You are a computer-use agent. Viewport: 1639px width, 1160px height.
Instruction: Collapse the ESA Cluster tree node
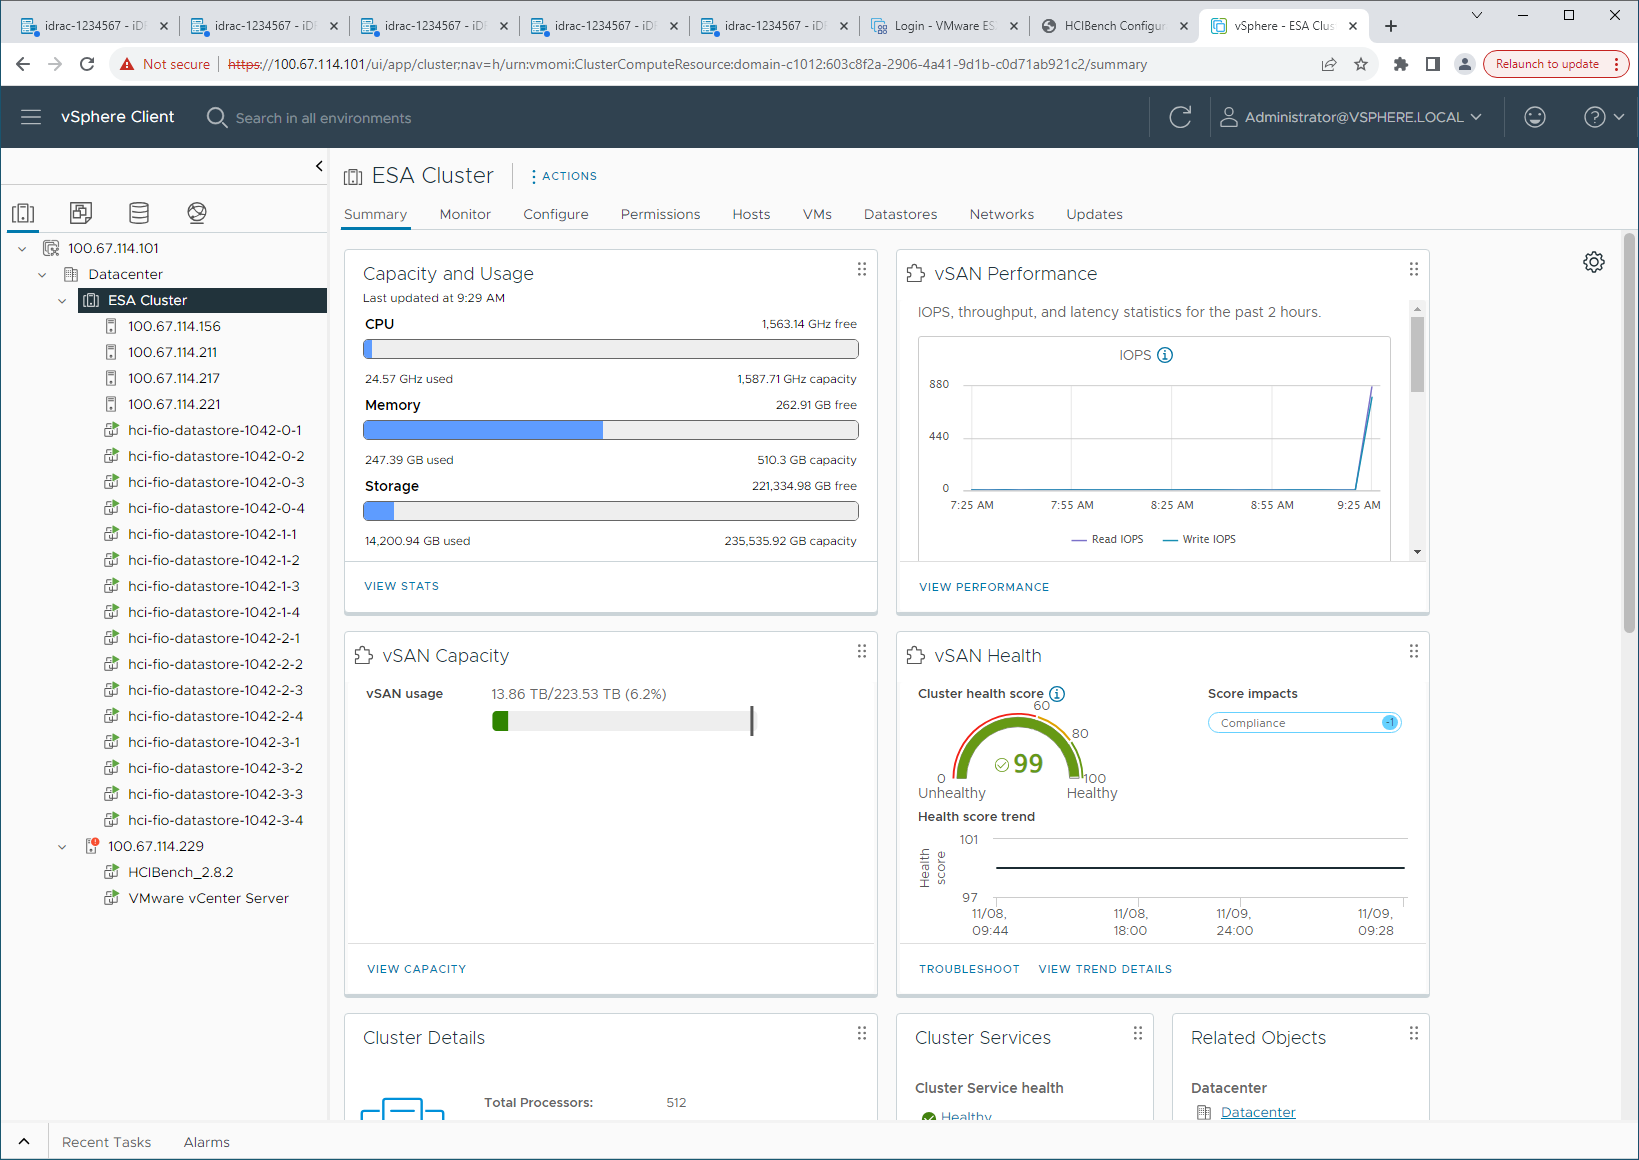(62, 301)
